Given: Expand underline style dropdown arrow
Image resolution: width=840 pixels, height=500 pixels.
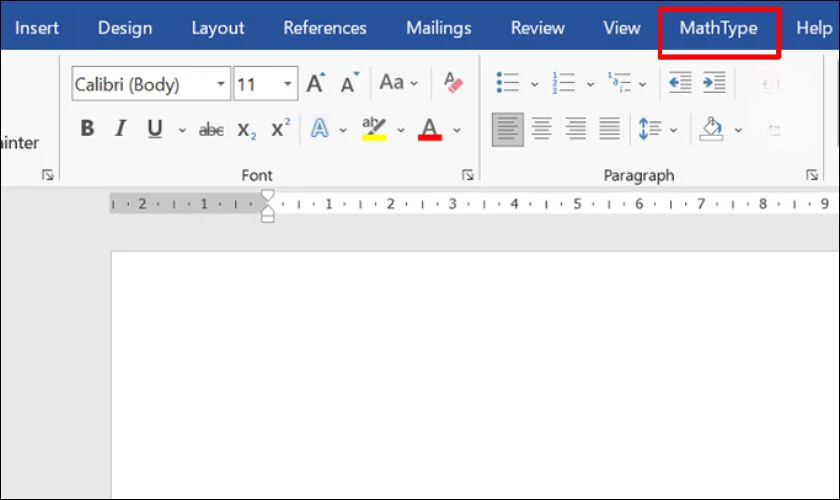Looking at the screenshot, I should pos(182,130).
